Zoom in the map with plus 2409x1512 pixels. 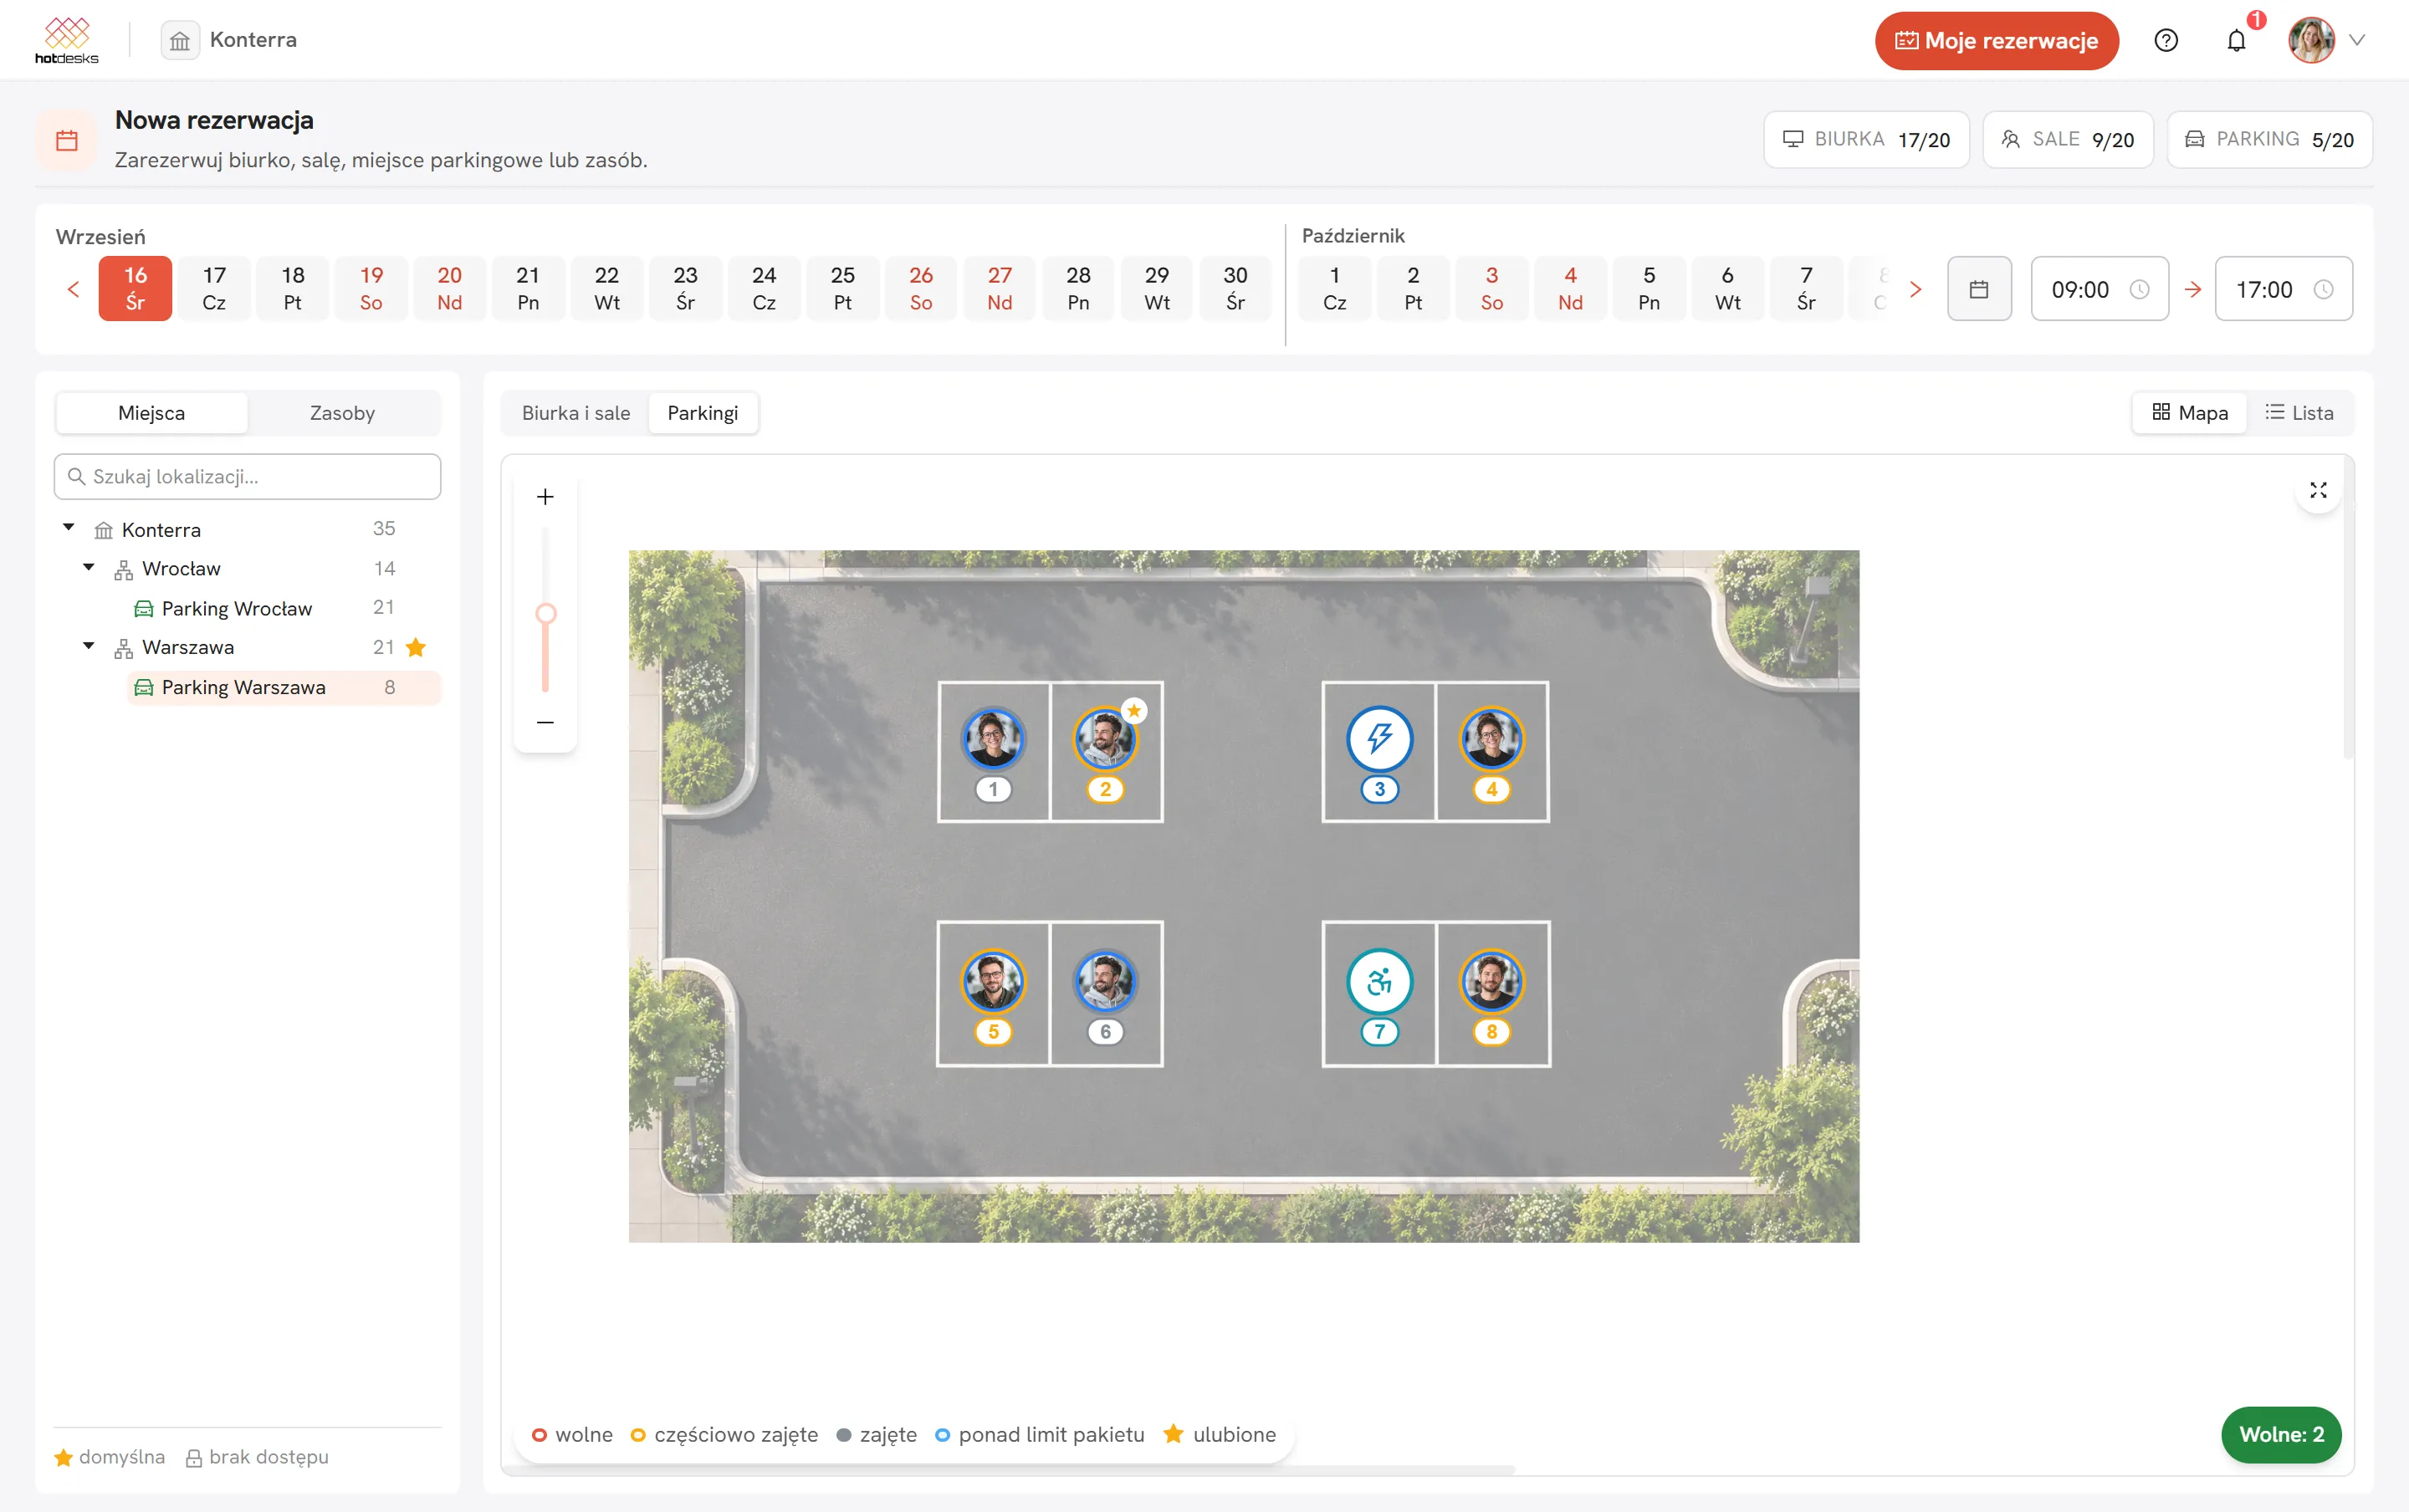[545, 497]
